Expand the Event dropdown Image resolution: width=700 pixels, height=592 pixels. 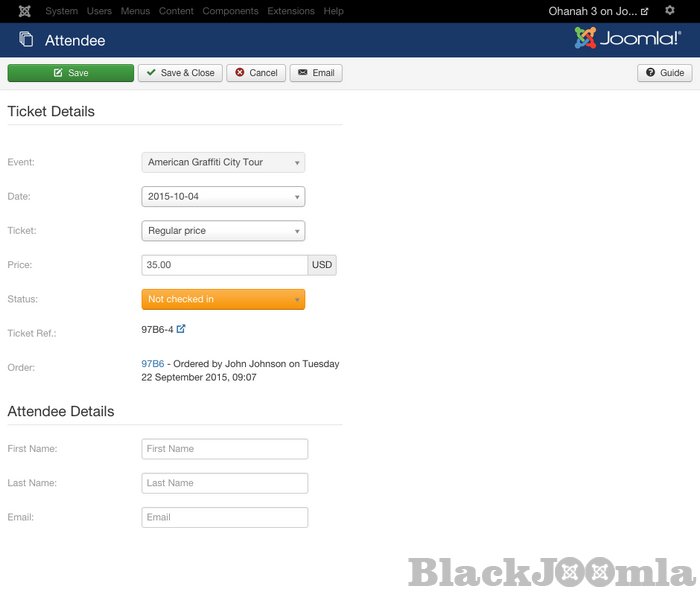[x=223, y=162]
